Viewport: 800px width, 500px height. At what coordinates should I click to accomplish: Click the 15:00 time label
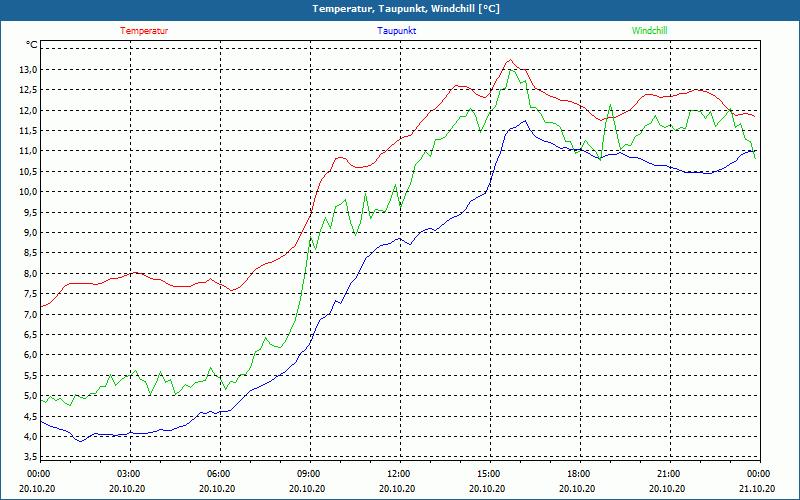pyautogui.click(x=490, y=474)
